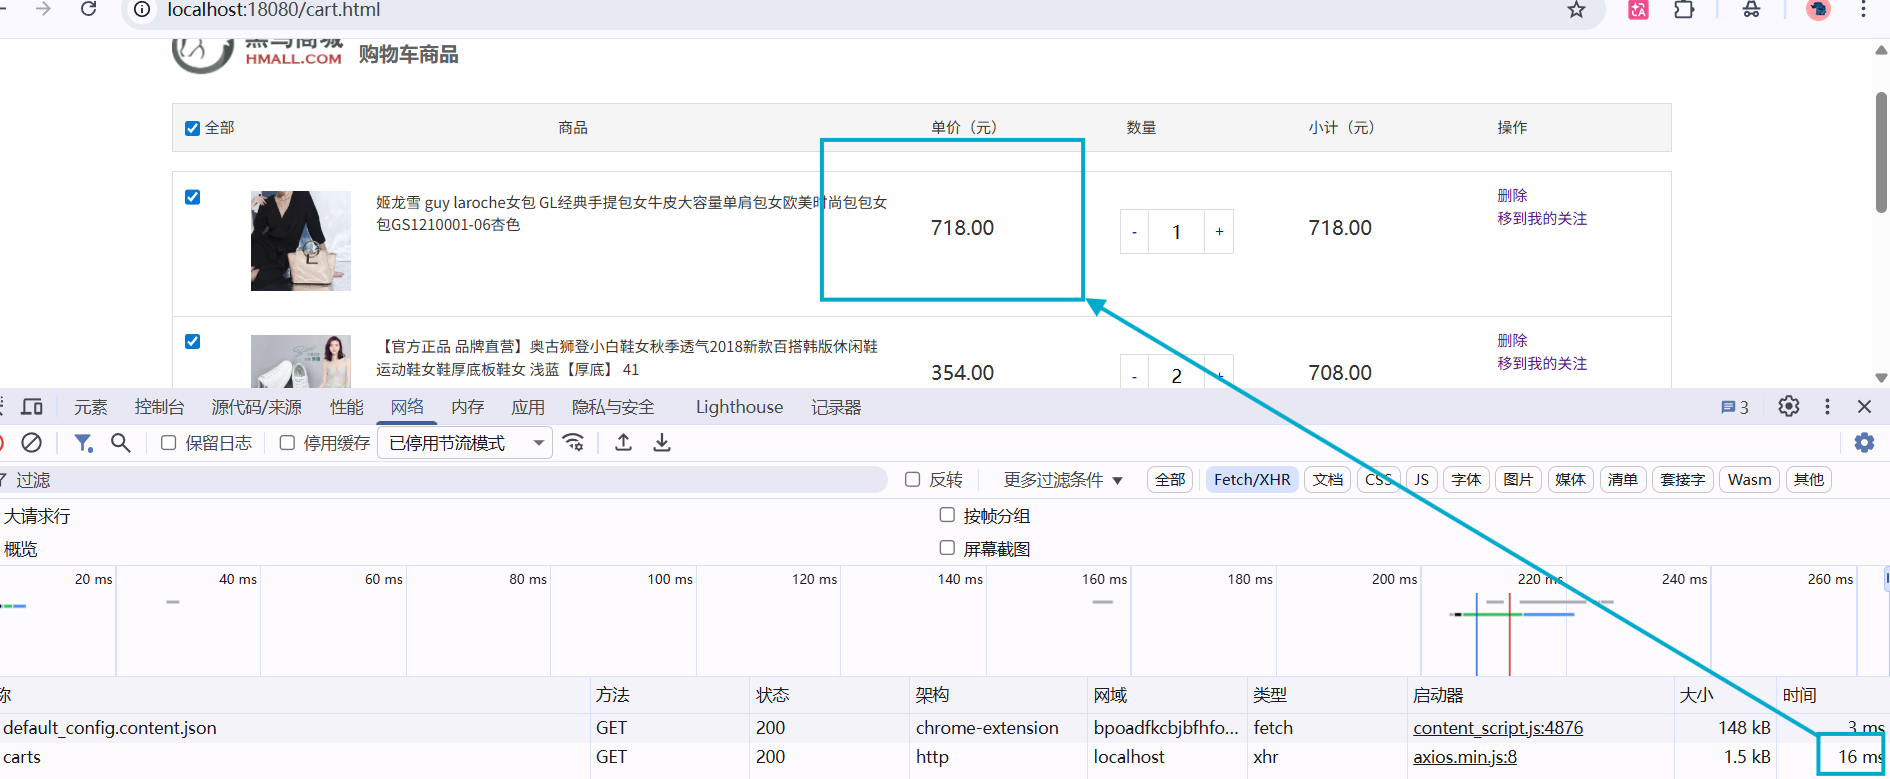Reload the cart page
Screen dimensions: 1890x779
(x=88, y=9)
